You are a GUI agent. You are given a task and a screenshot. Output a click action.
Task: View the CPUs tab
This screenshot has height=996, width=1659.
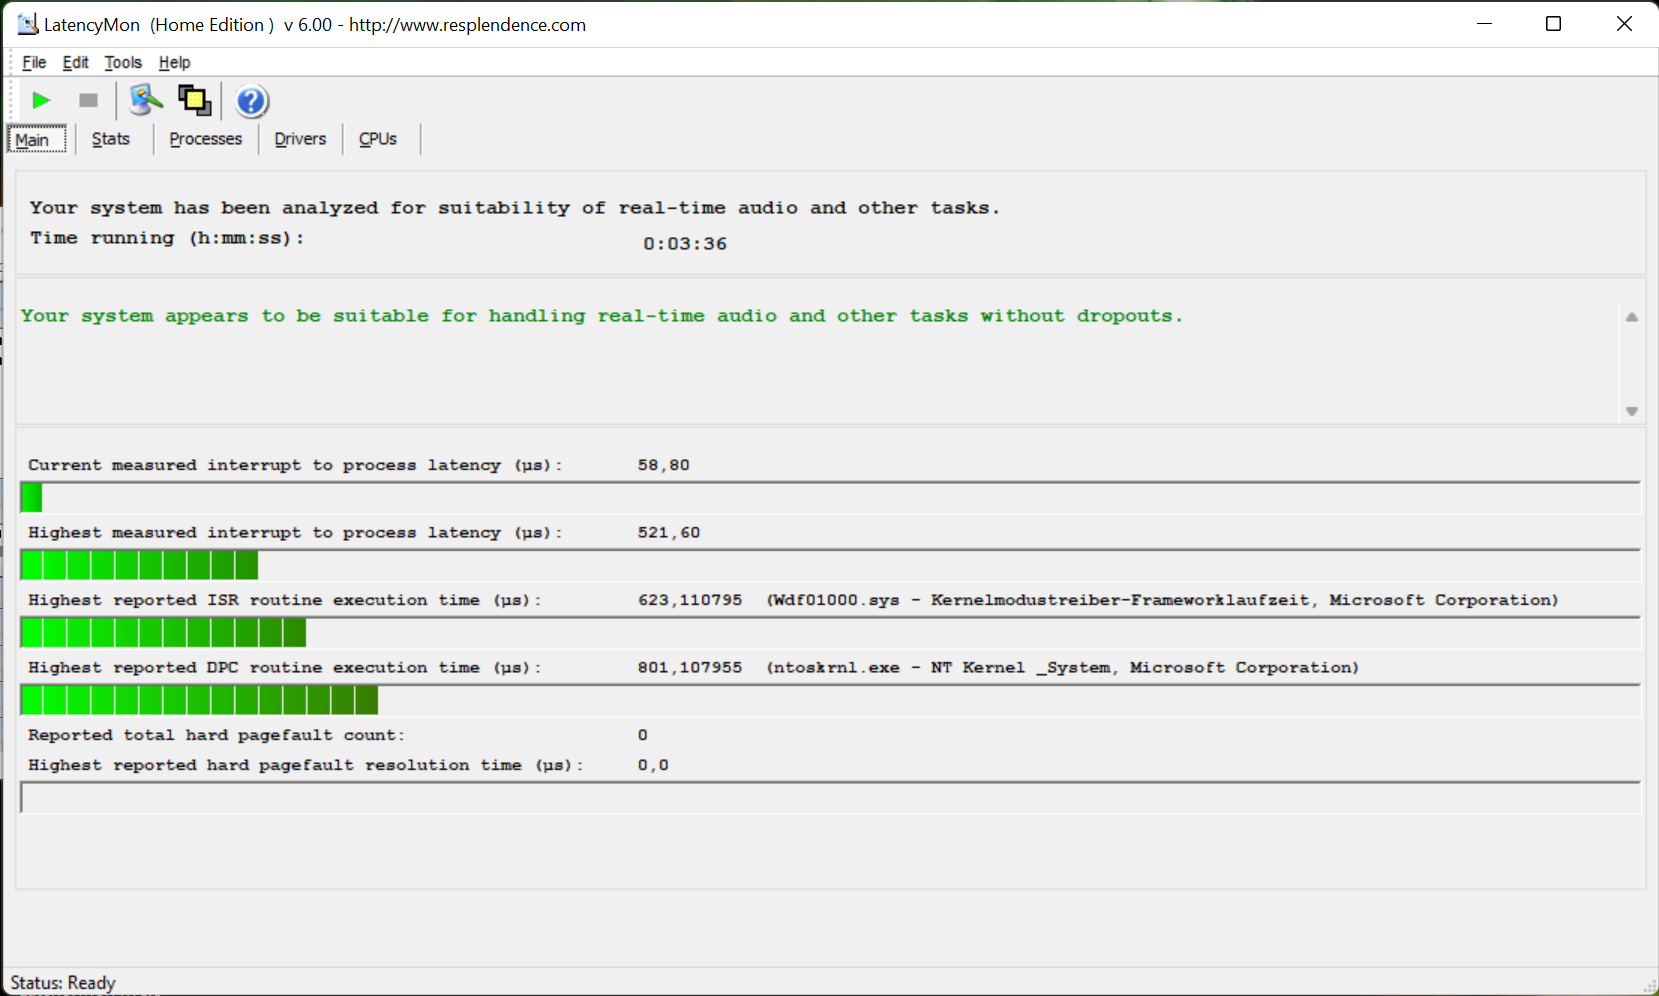378,139
